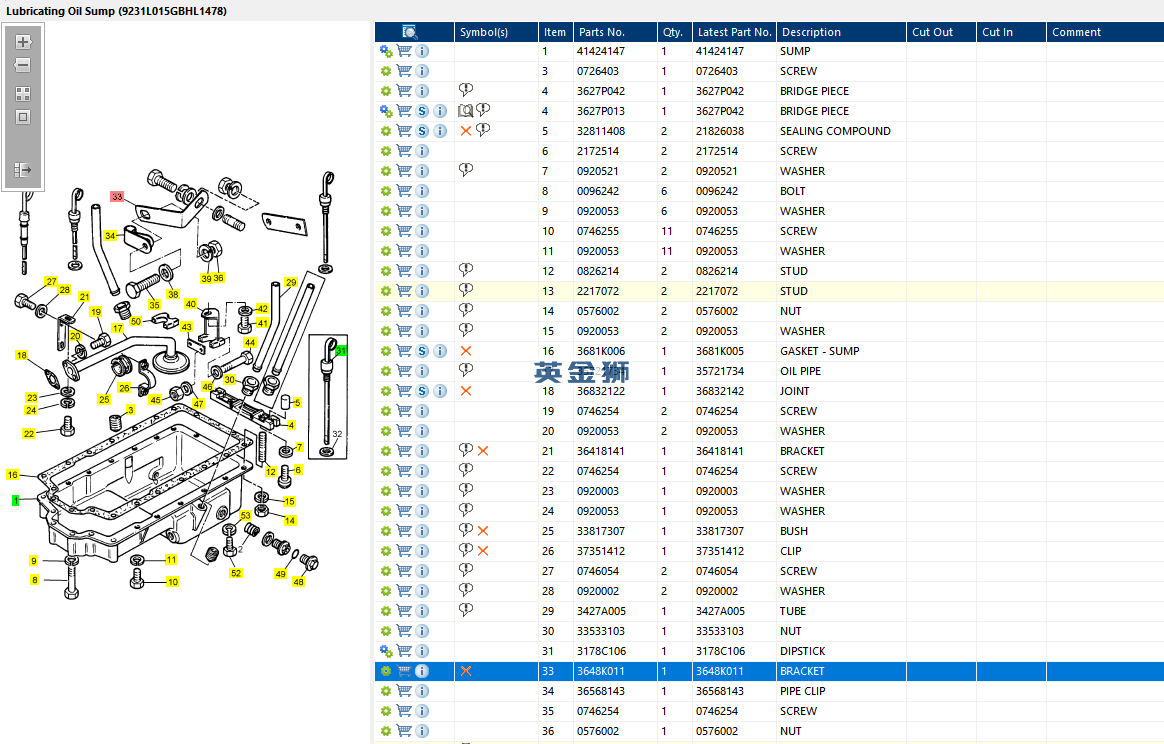Viewport: 1164px width, 744px height.
Task: Open info for SUMP 41424147
Action: (422, 51)
